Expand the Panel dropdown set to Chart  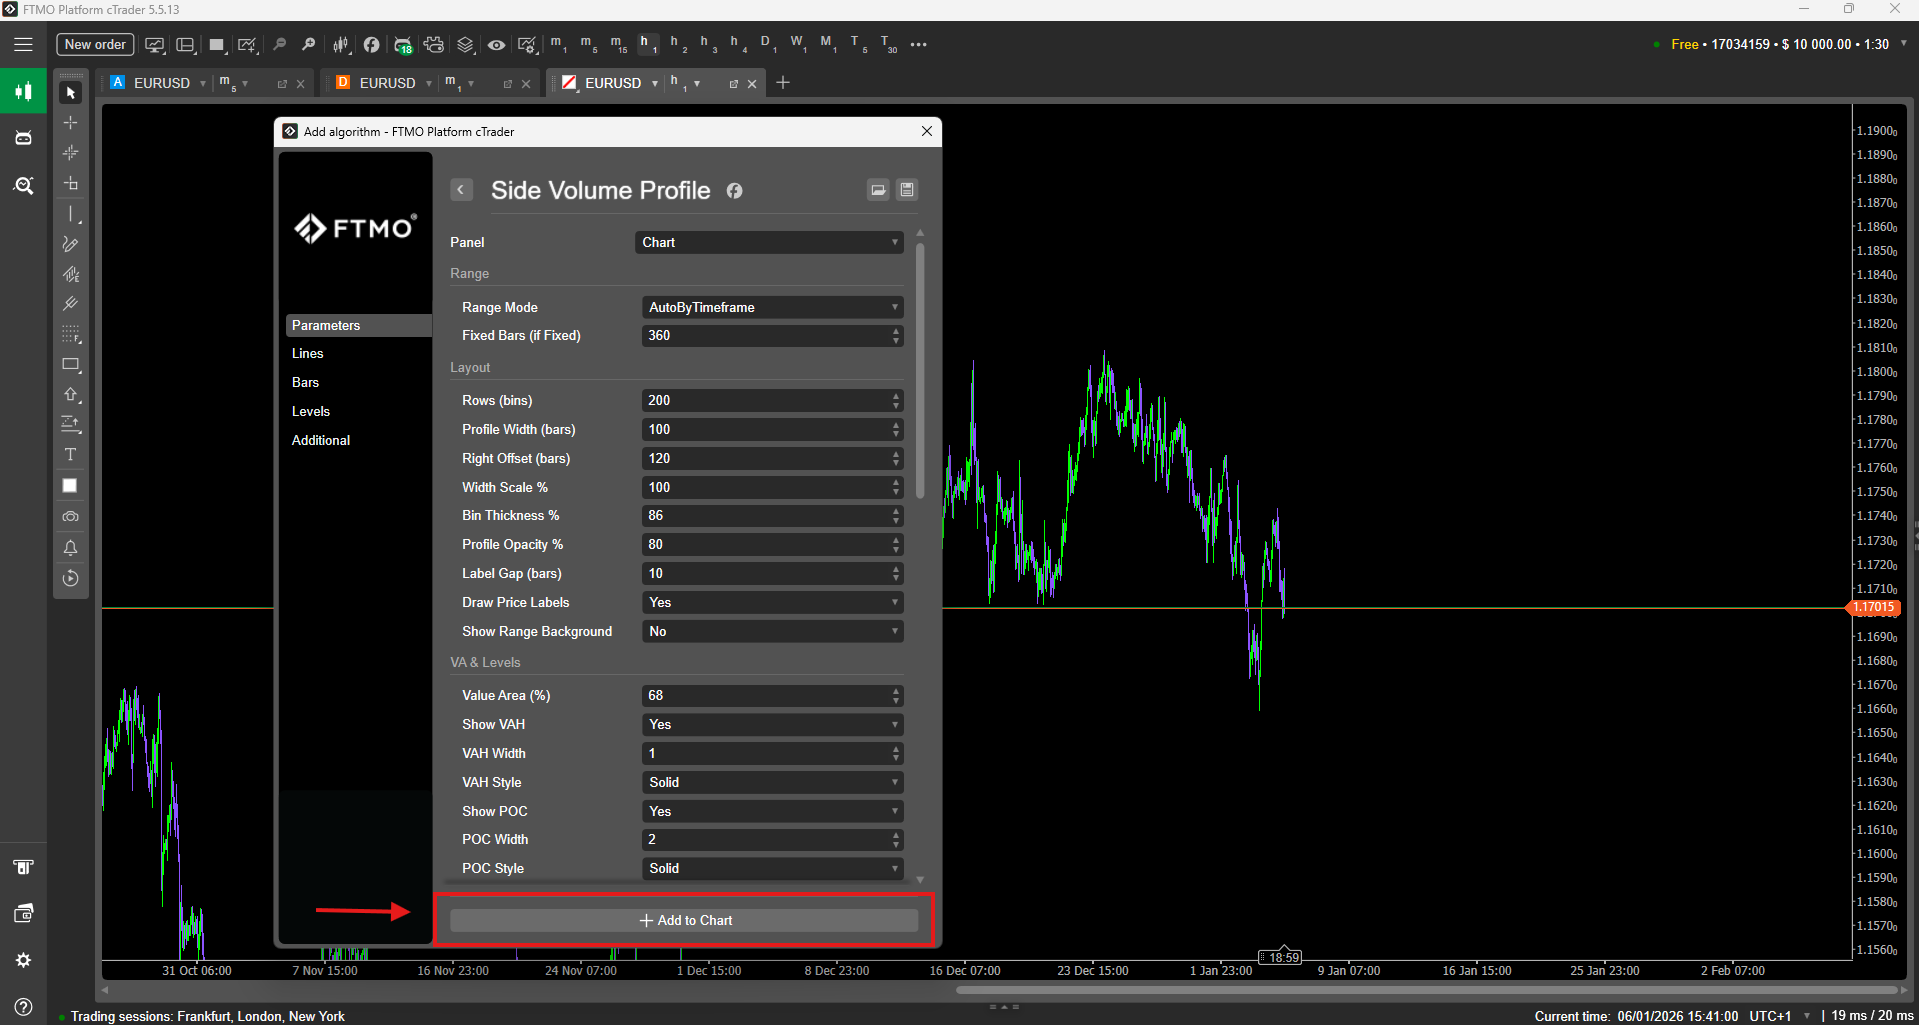[x=768, y=243]
